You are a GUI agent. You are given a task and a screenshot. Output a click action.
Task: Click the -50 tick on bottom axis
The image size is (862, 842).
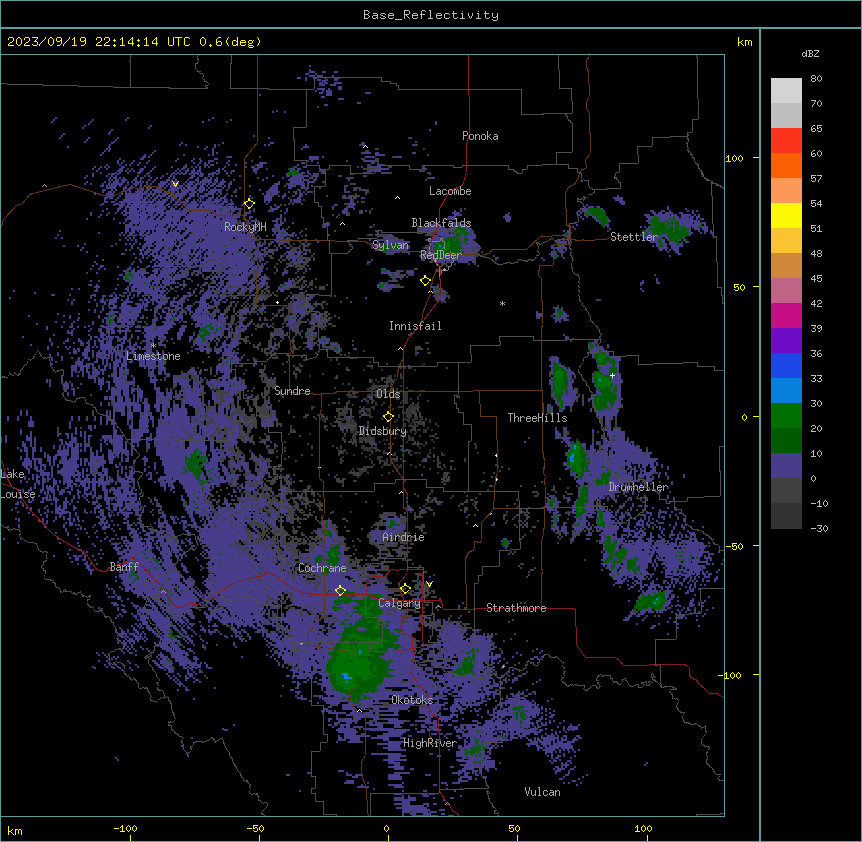(255, 828)
